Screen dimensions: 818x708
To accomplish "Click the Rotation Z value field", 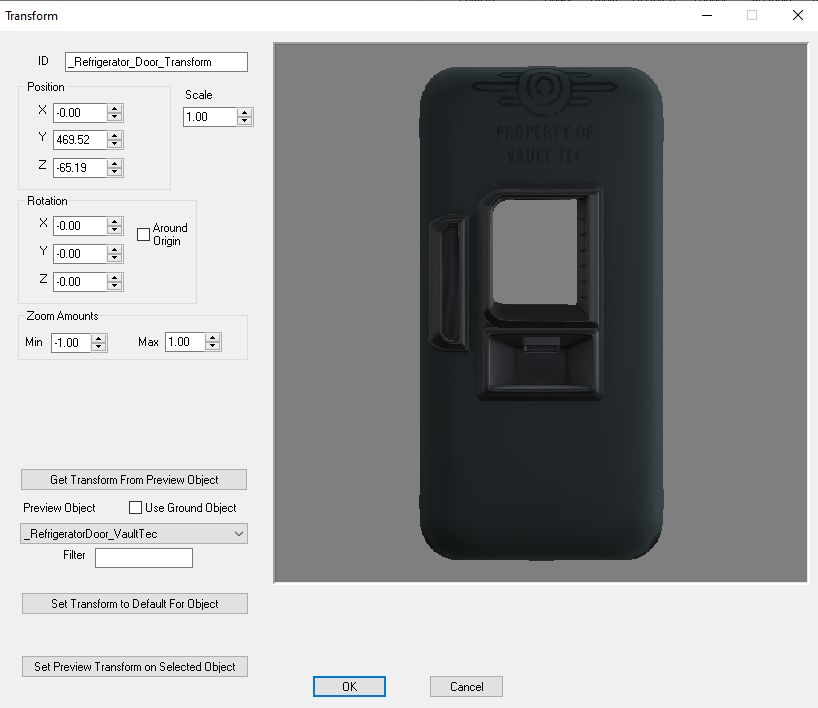I will [x=80, y=282].
